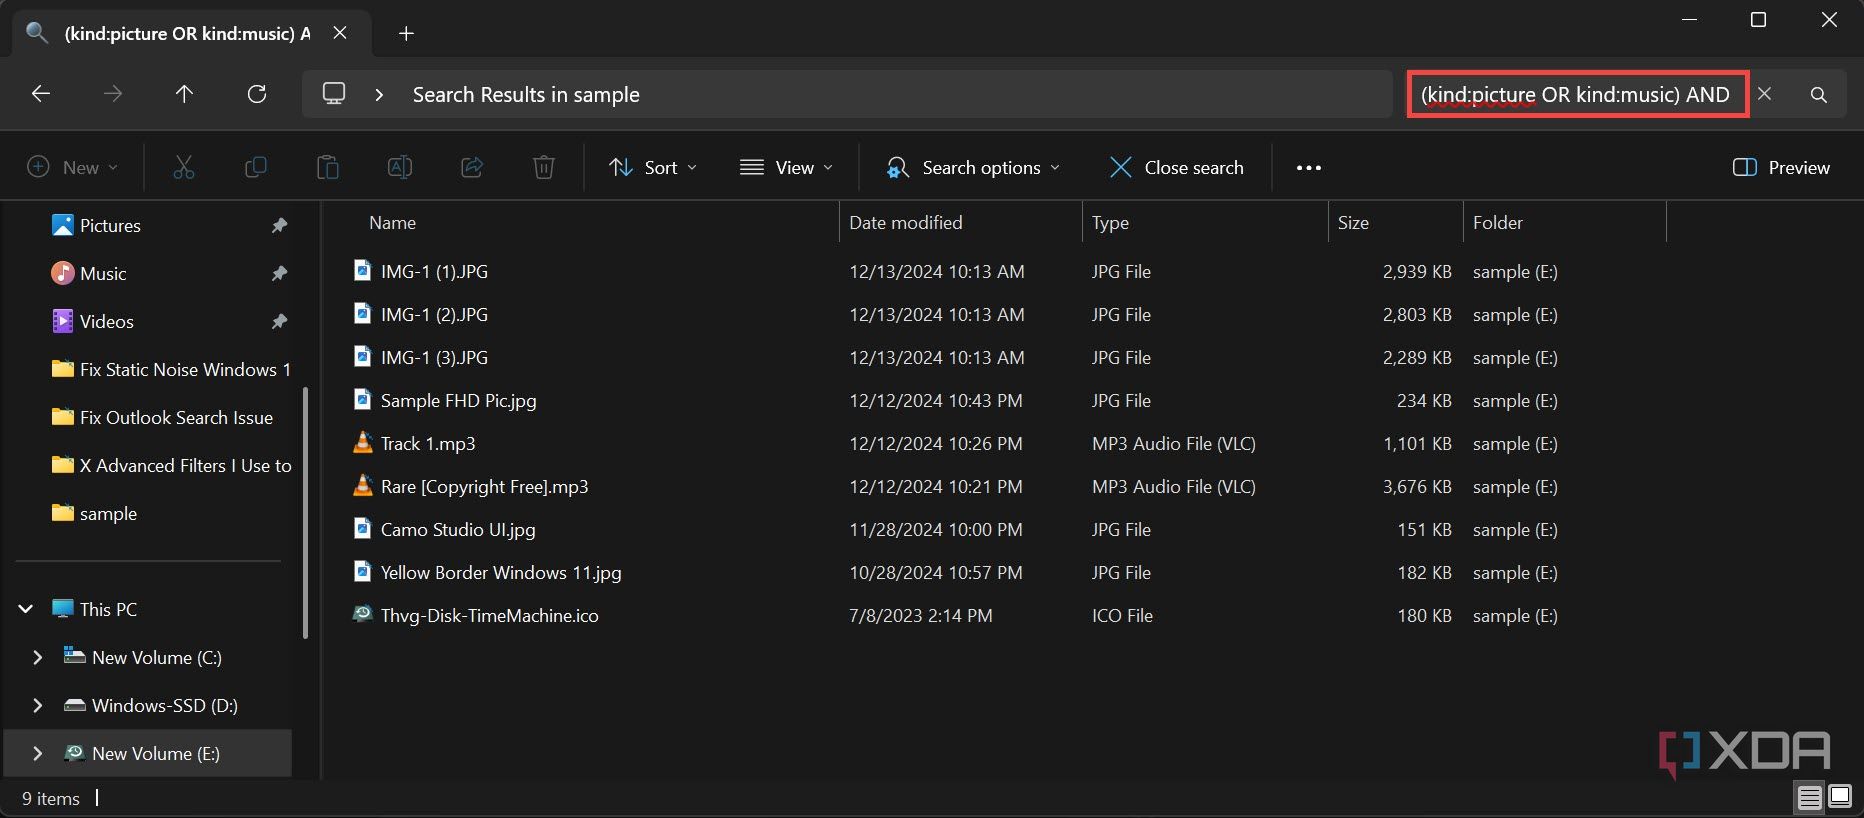Switch to large thumbnails view in status bar
Viewport: 1864px width, 818px height.
tap(1840, 797)
